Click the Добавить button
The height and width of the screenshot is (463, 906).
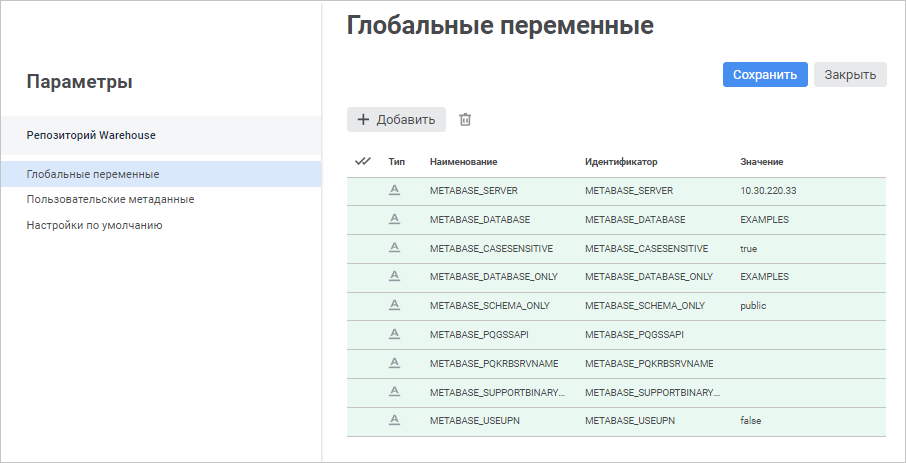[x=396, y=120]
